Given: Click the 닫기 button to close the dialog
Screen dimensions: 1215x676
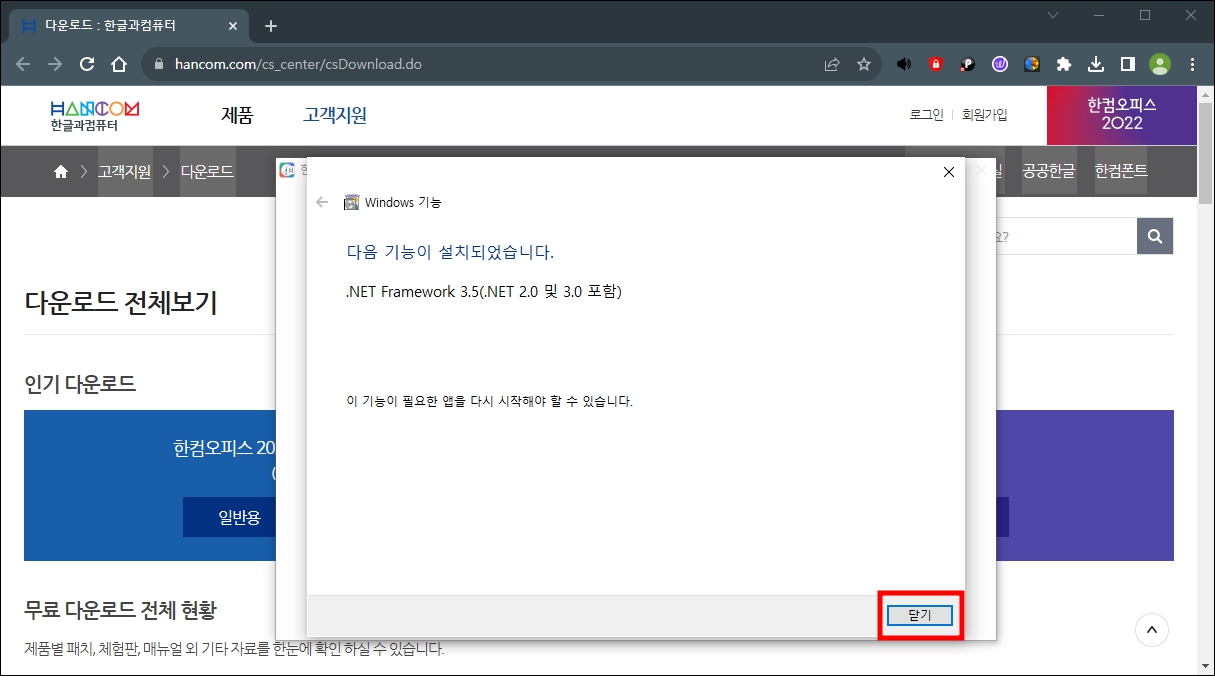Looking at the screenshot, I should [920, 616].
